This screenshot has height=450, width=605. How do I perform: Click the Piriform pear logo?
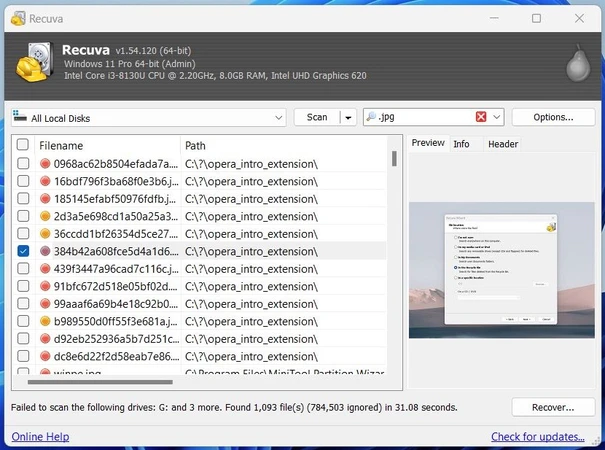click(580, 61)
